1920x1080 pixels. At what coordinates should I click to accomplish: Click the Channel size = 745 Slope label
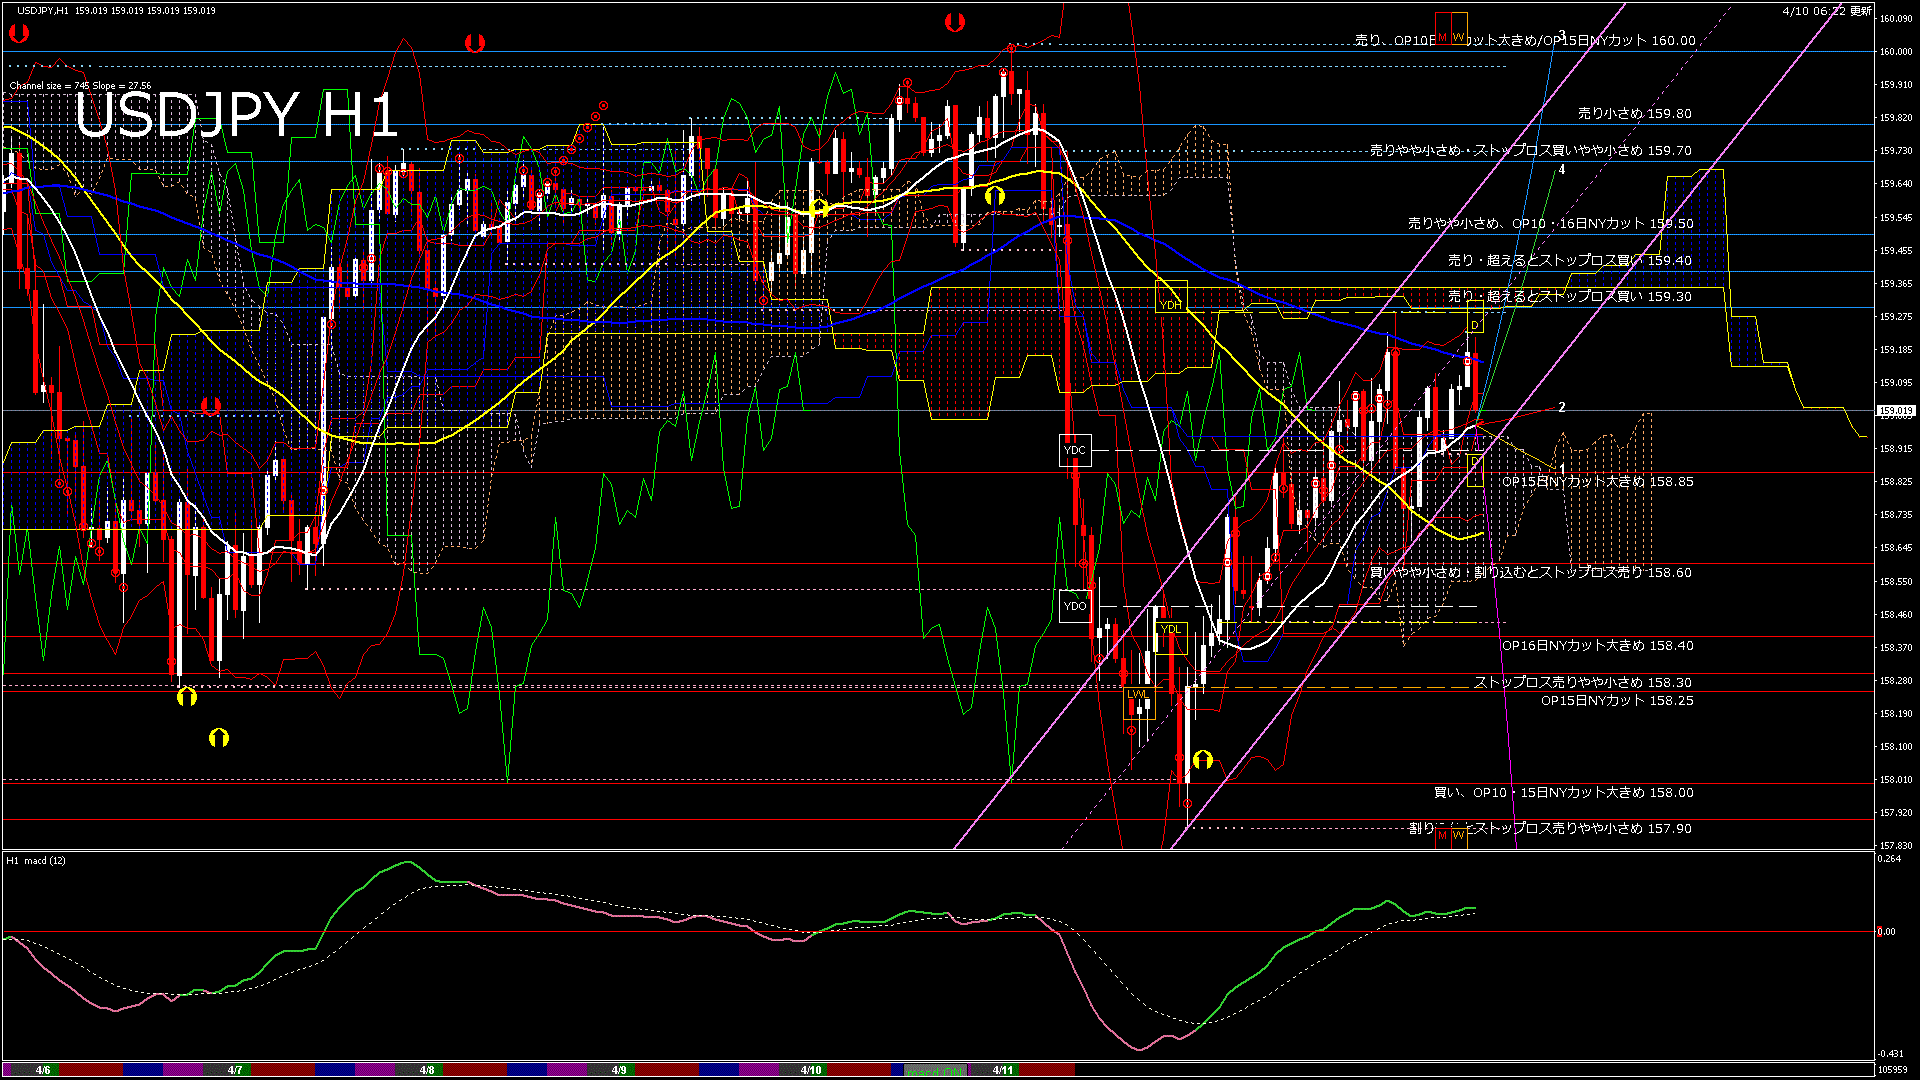click(x=80, y=86)
